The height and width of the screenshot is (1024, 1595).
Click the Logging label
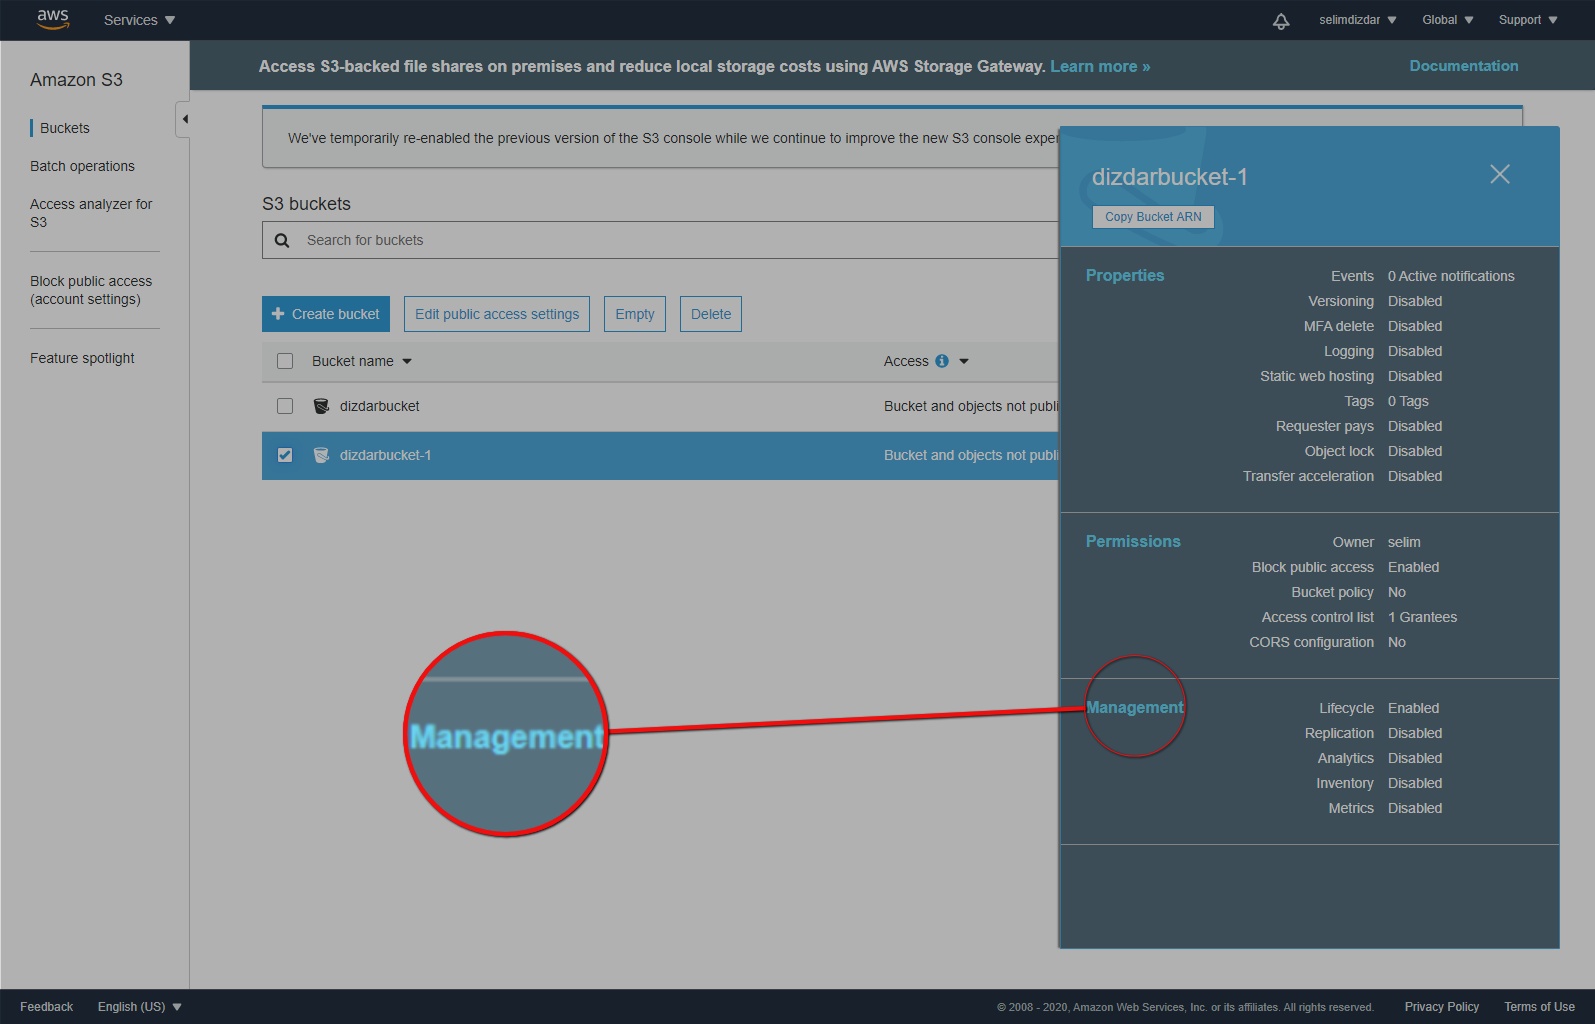[x=1349, y=351]
